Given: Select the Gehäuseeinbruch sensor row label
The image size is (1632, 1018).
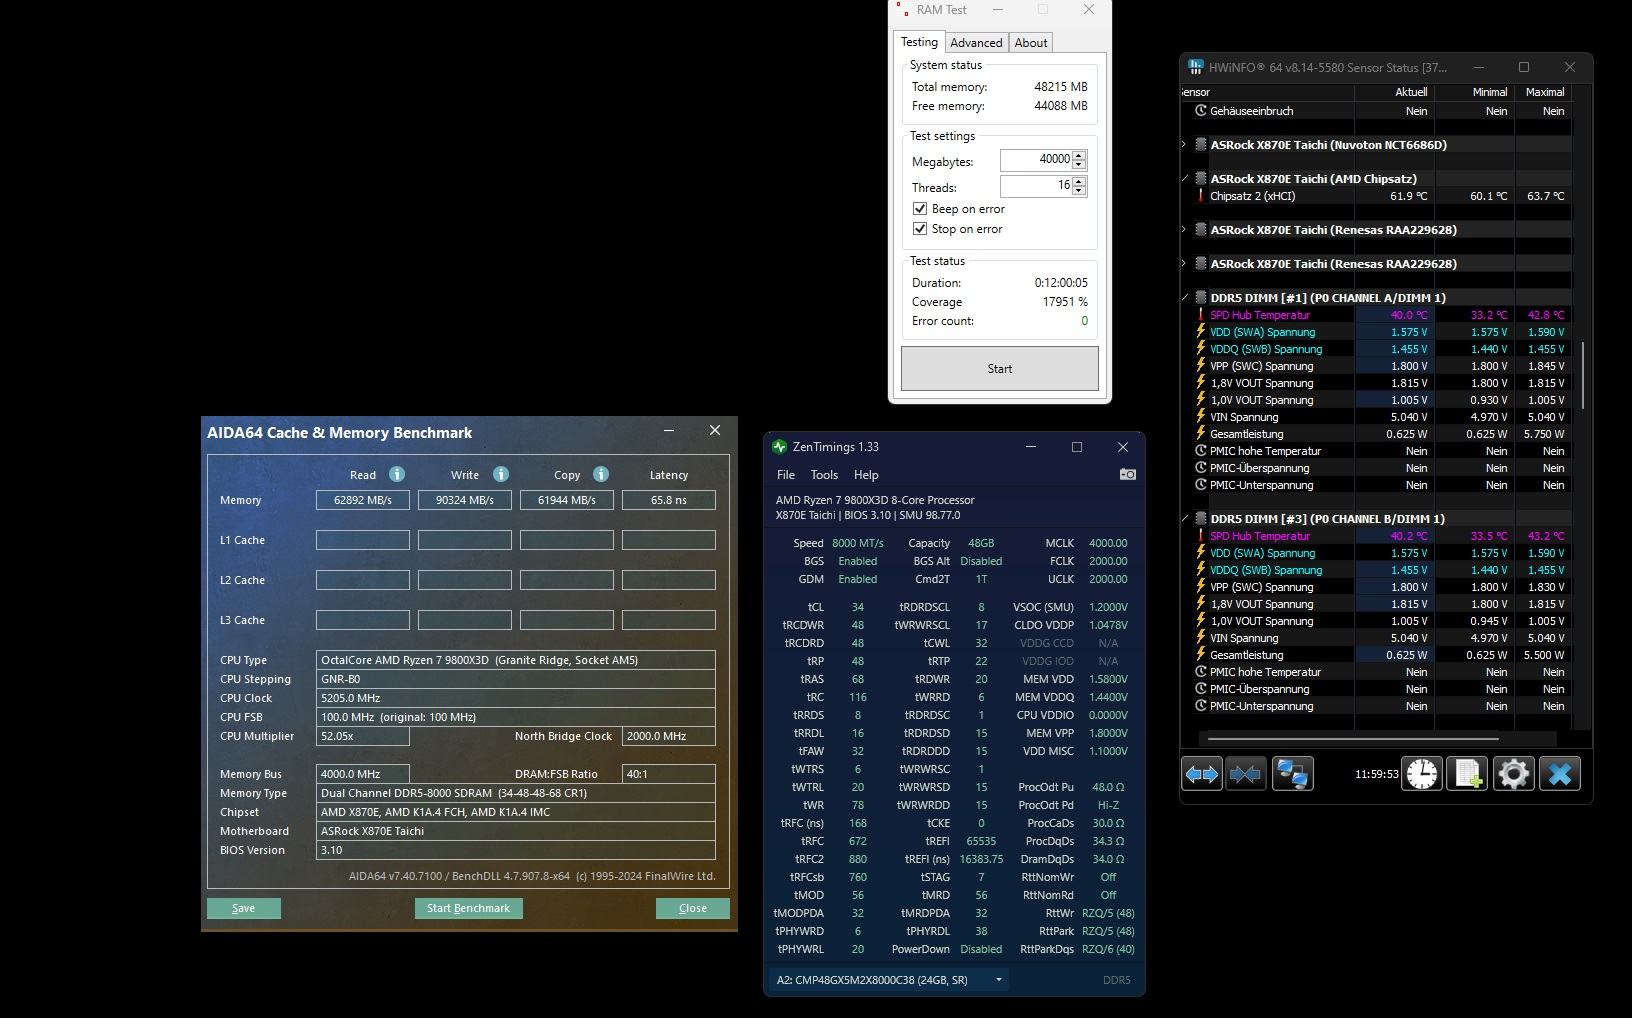Looking at the screenshot, I should 1251,111.
